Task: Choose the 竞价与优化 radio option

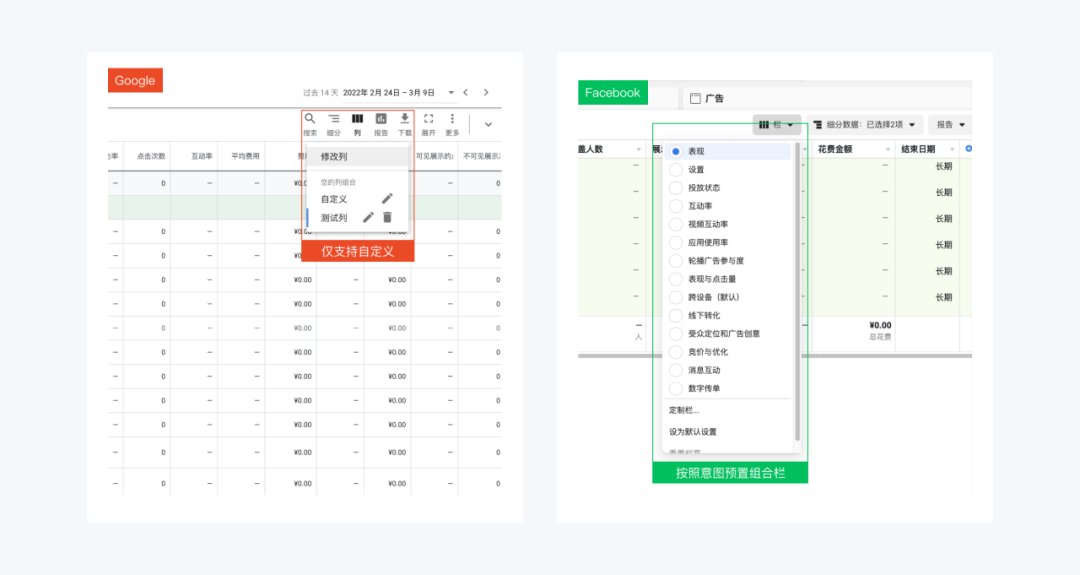Action: pyautogui.click(x=676, y=352)
